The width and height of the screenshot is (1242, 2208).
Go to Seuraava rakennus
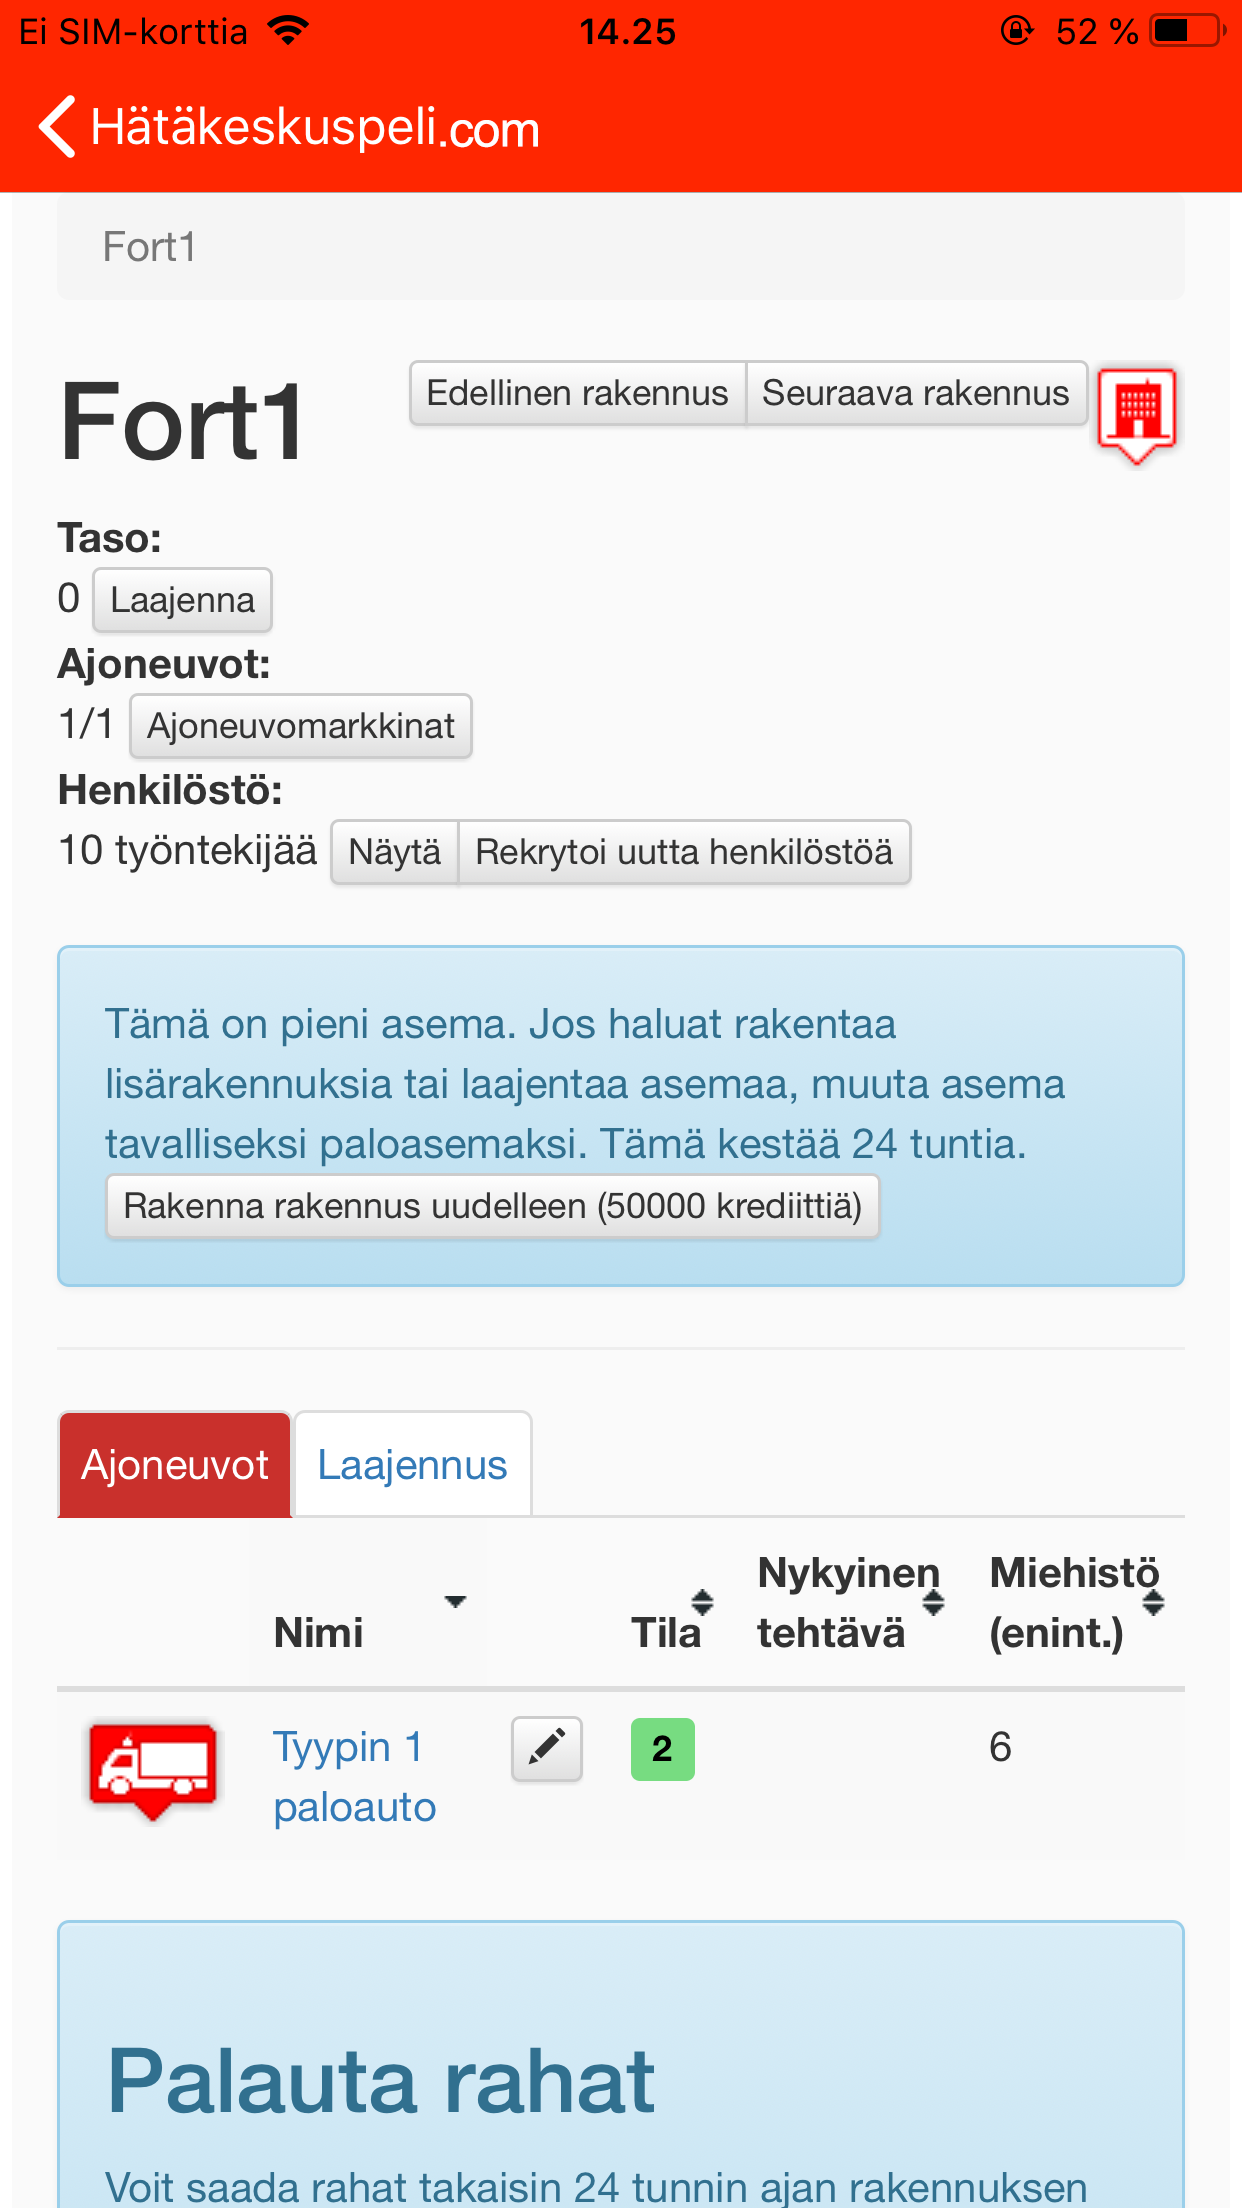tap(915, 393)
